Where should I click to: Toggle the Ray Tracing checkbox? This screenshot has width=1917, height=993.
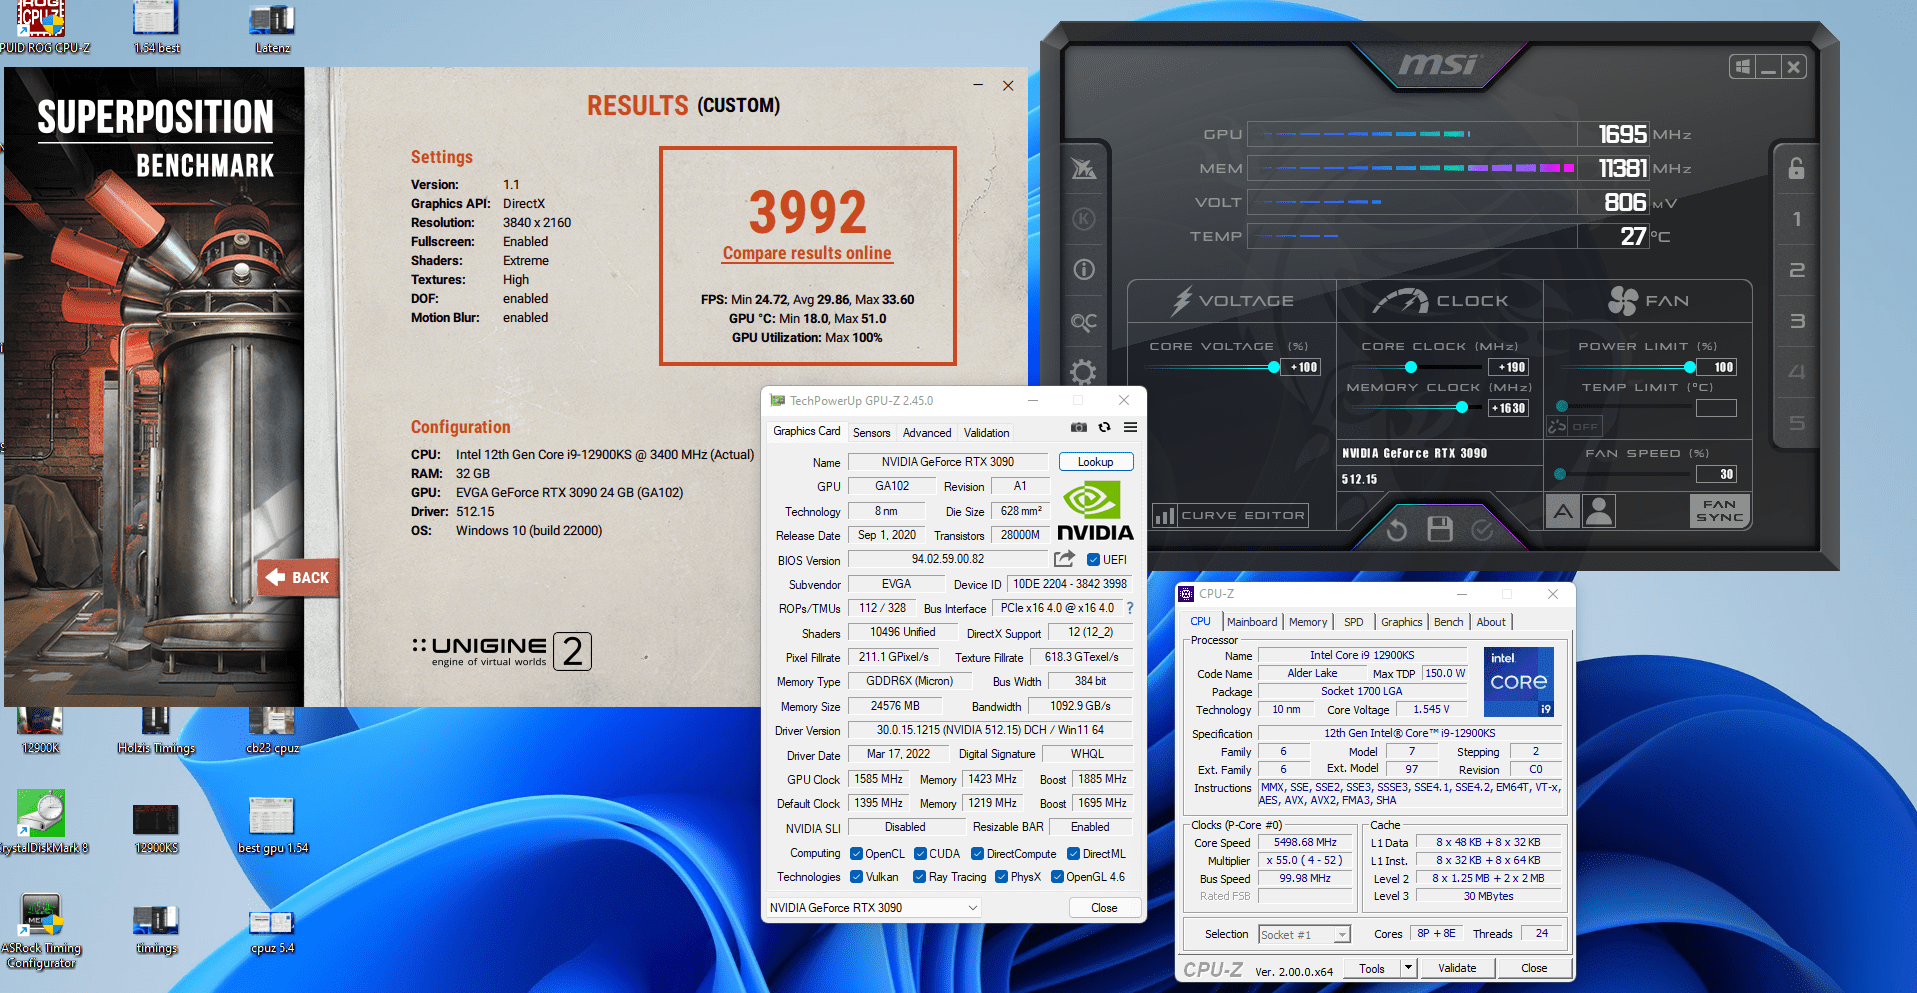pos(919,877)
